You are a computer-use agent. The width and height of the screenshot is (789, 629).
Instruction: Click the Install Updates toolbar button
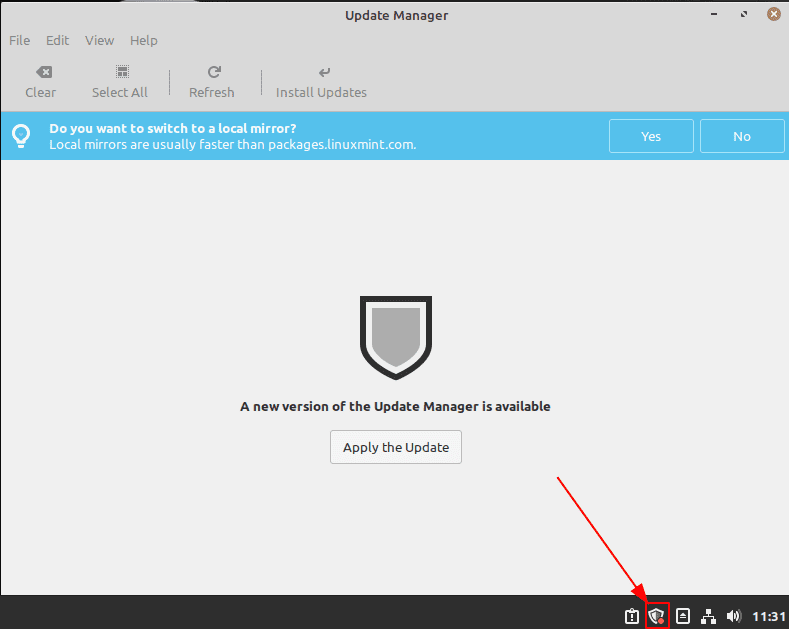click(321, 82)
